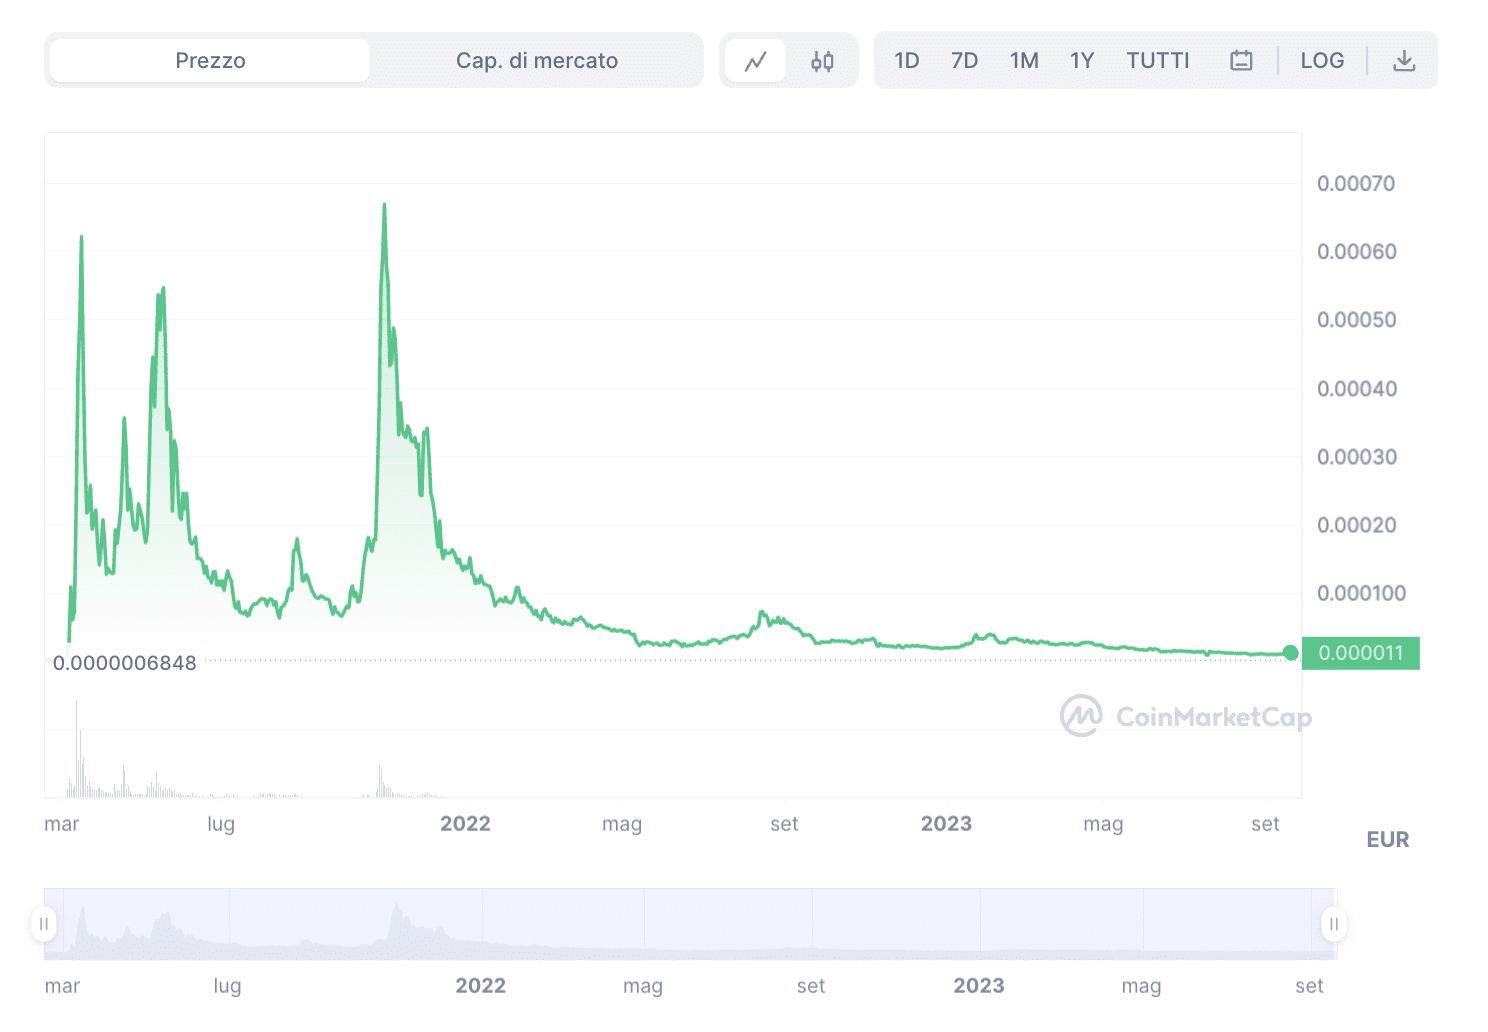Viewport: 1488px width, 1032px height.
Task: Select the line chart icon
Action: 757,60
